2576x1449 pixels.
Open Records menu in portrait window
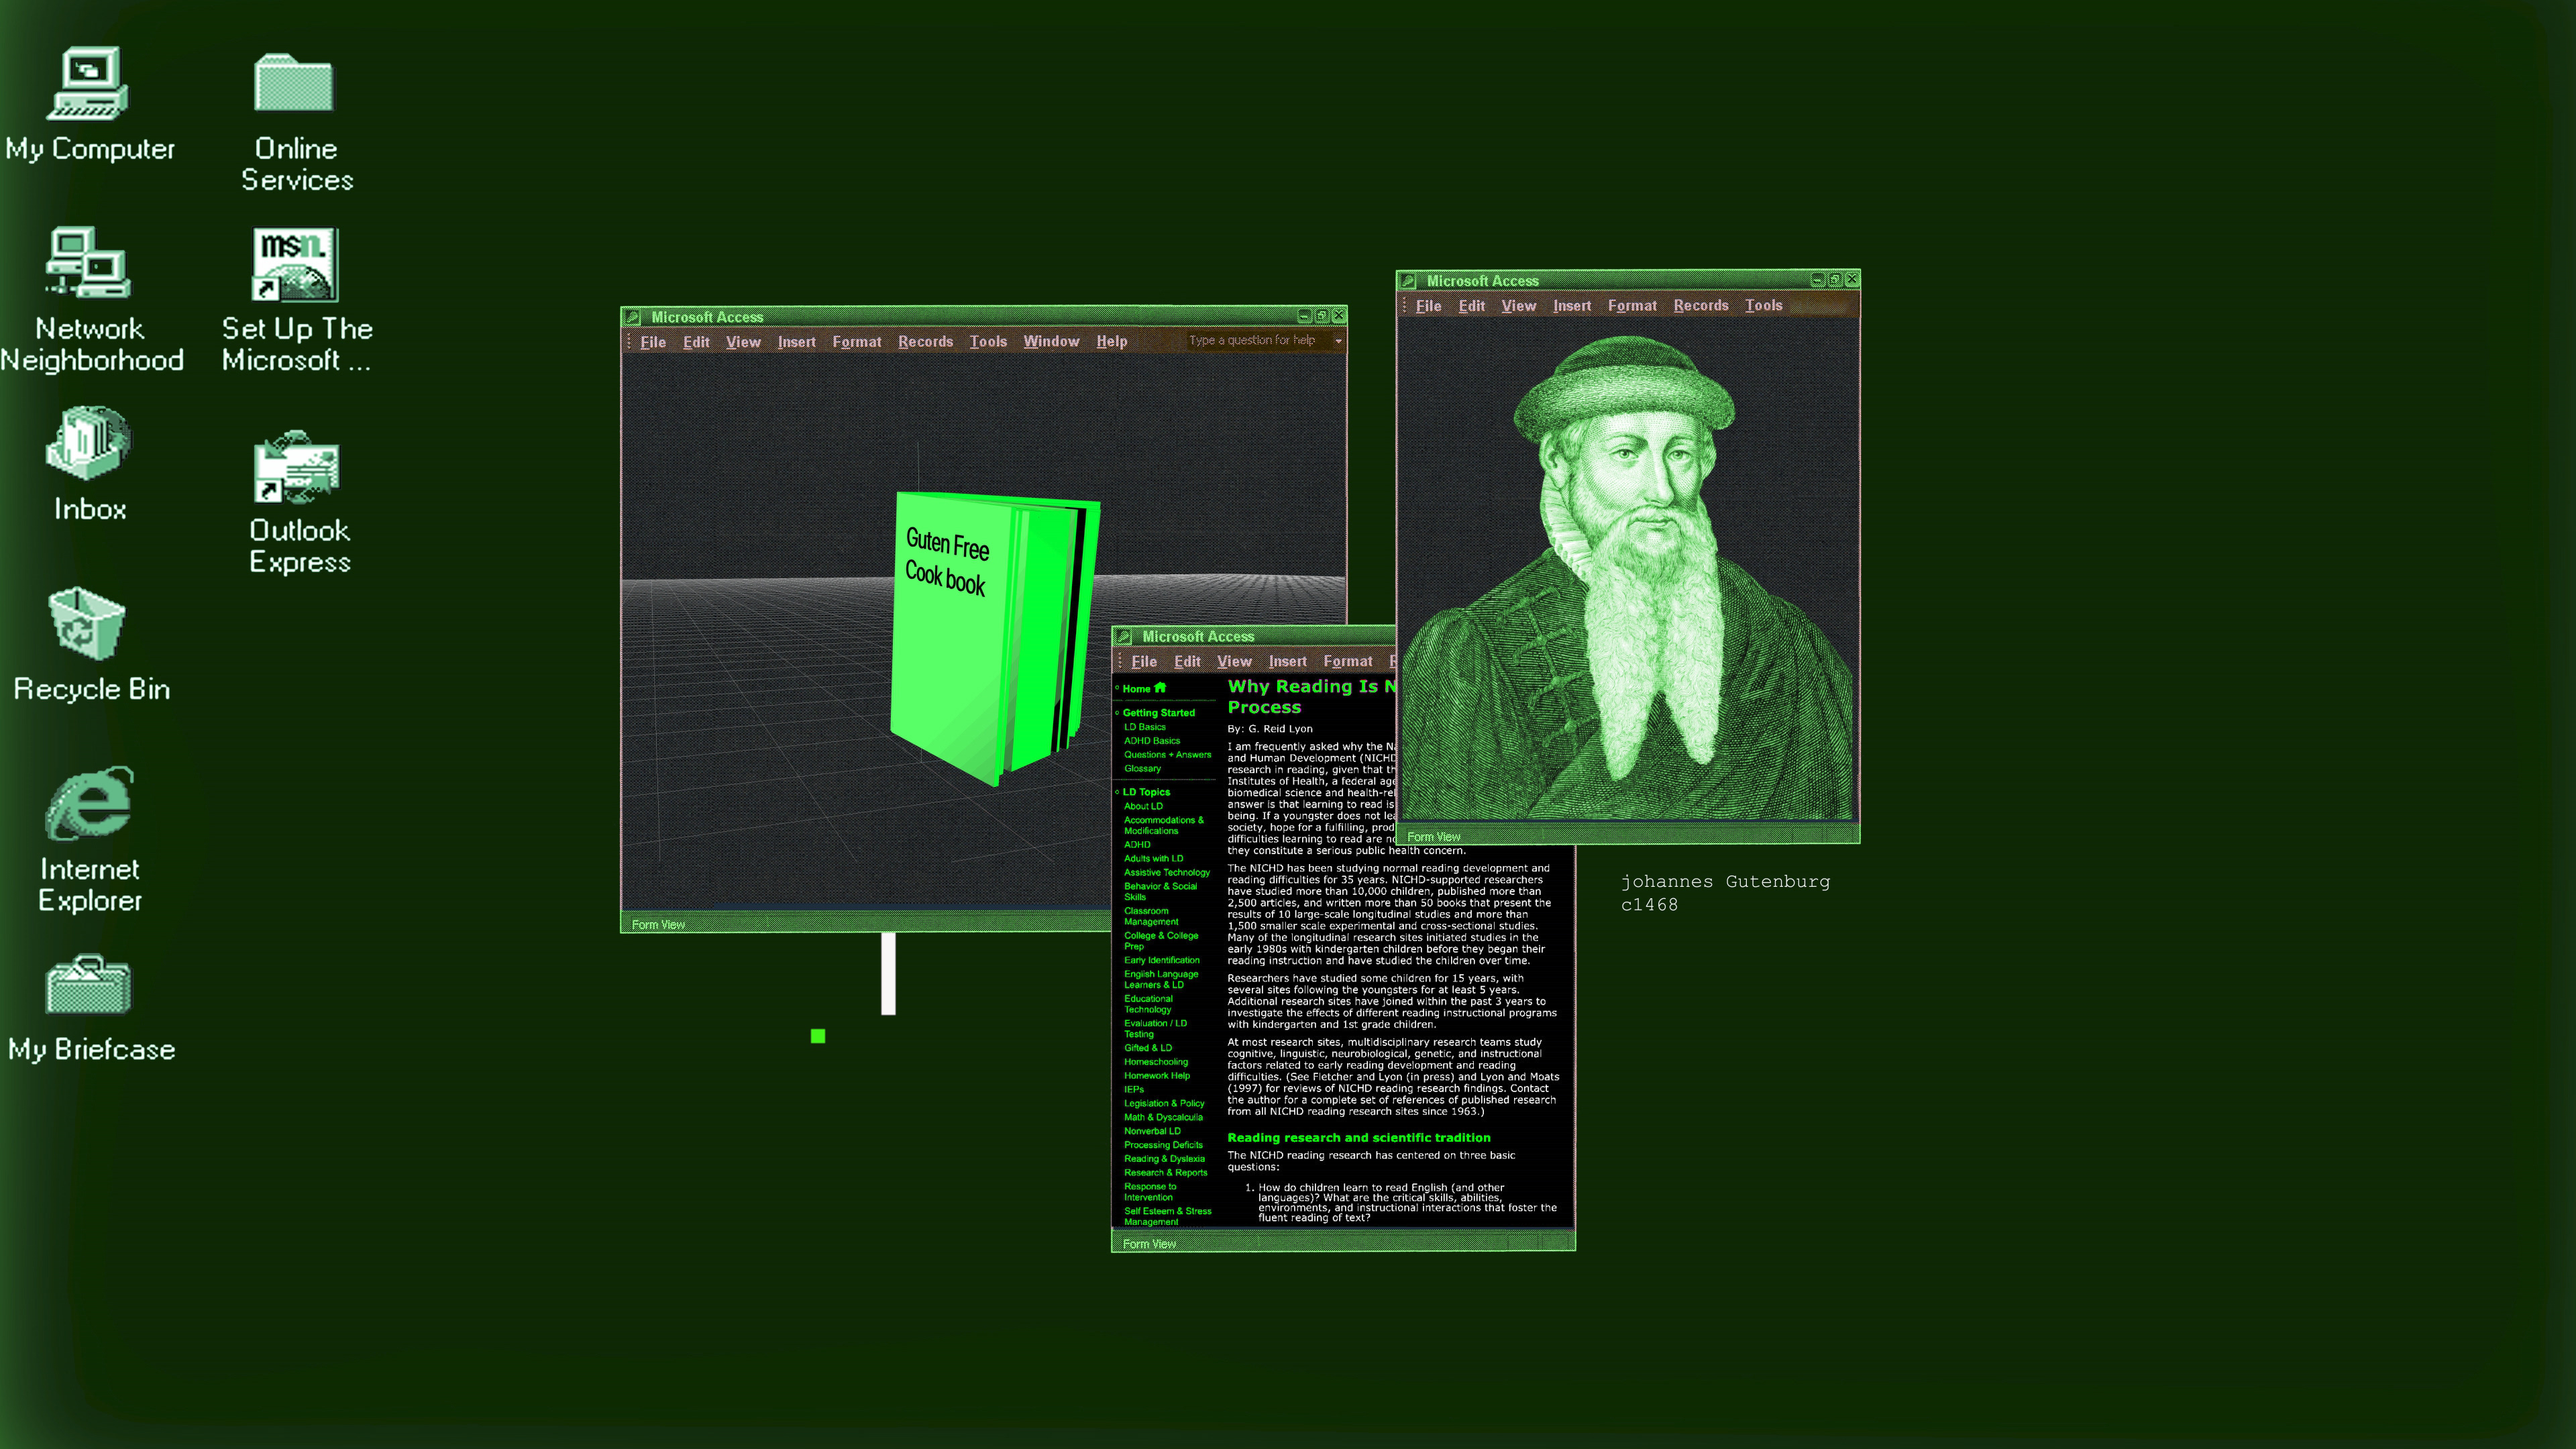pyautogui.click(x=1701, y=306)
